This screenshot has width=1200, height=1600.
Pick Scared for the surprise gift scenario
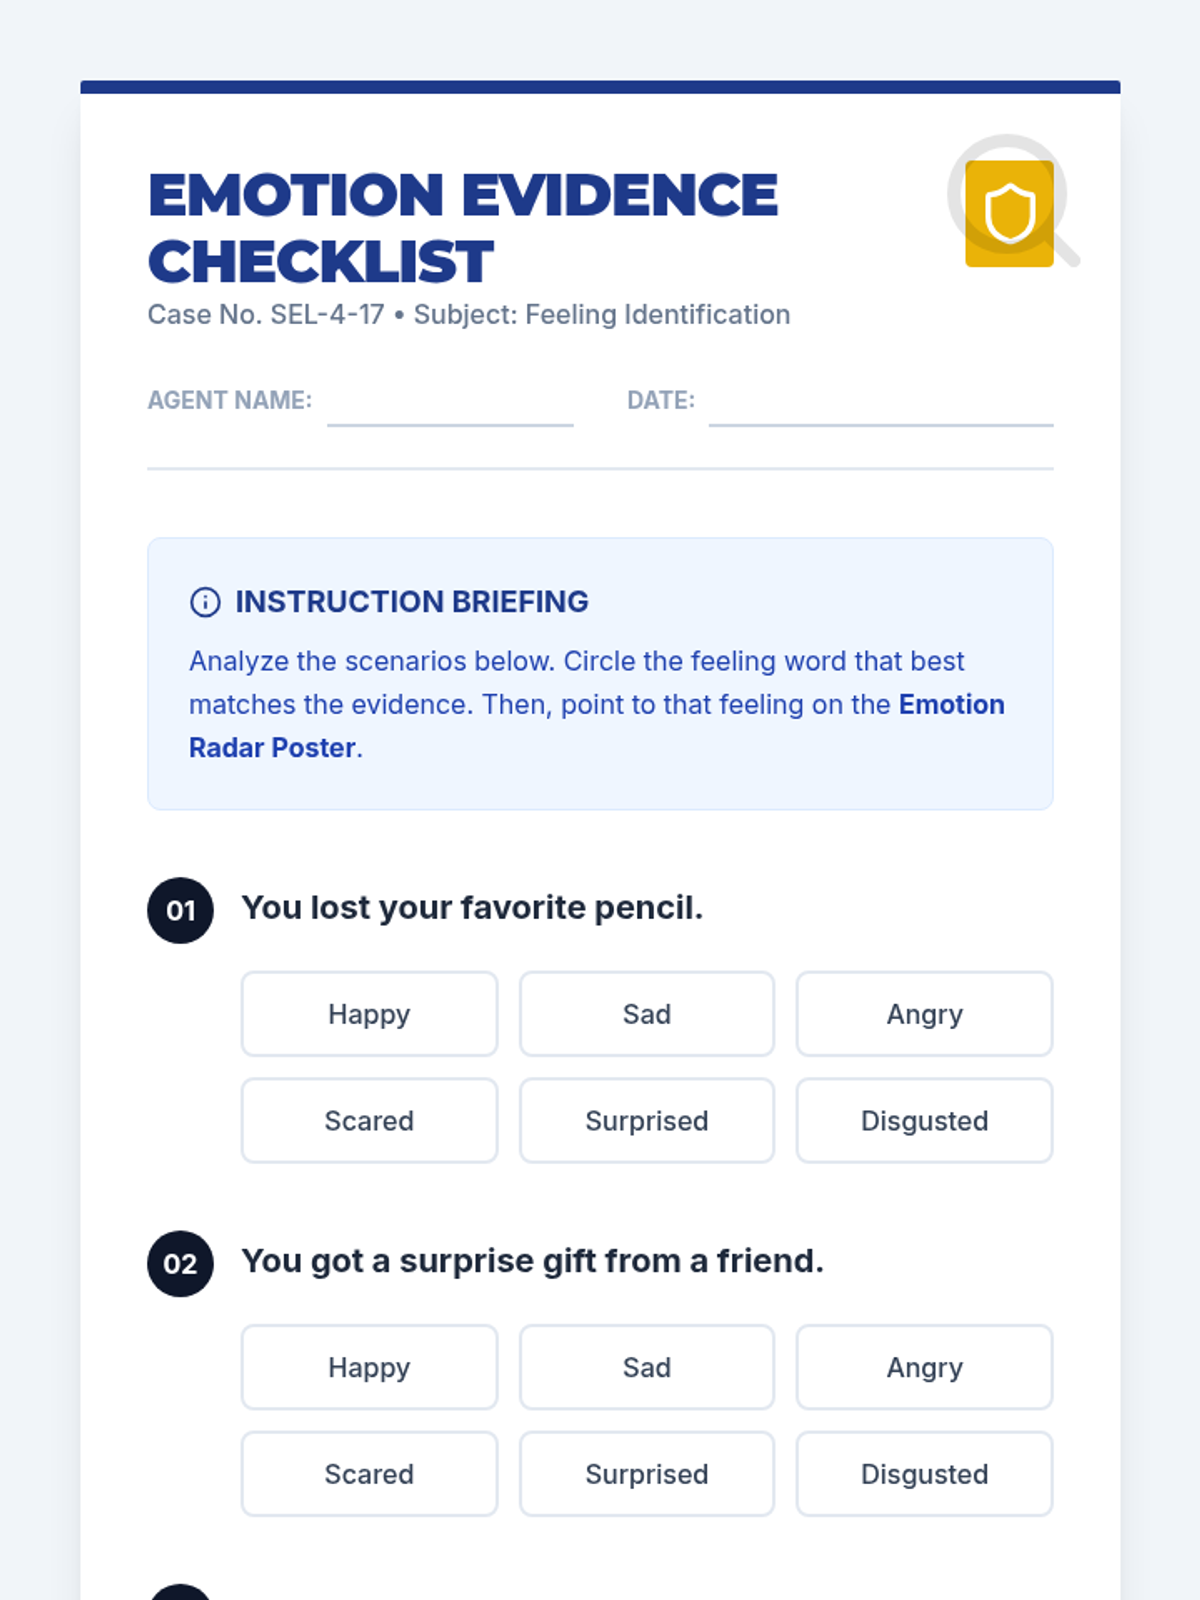369,1474
